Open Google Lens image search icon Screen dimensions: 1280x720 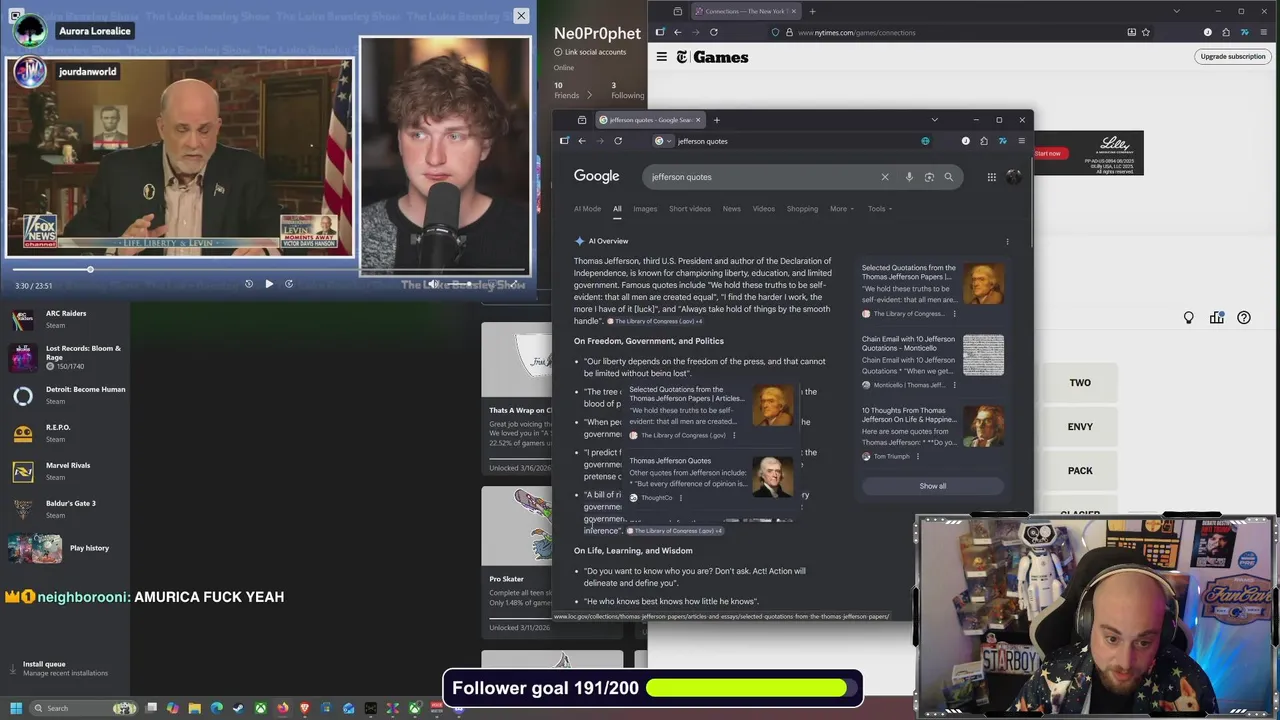pos(929,177)
